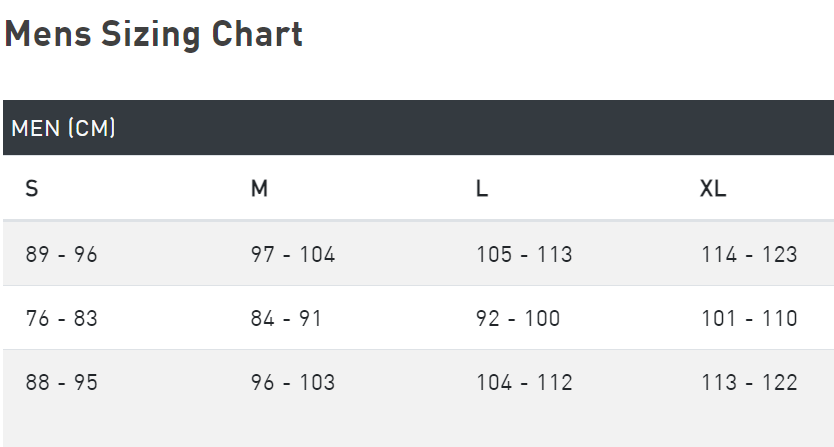
Task: Click the word Mens in the title
Action: (x=48, y=34)
